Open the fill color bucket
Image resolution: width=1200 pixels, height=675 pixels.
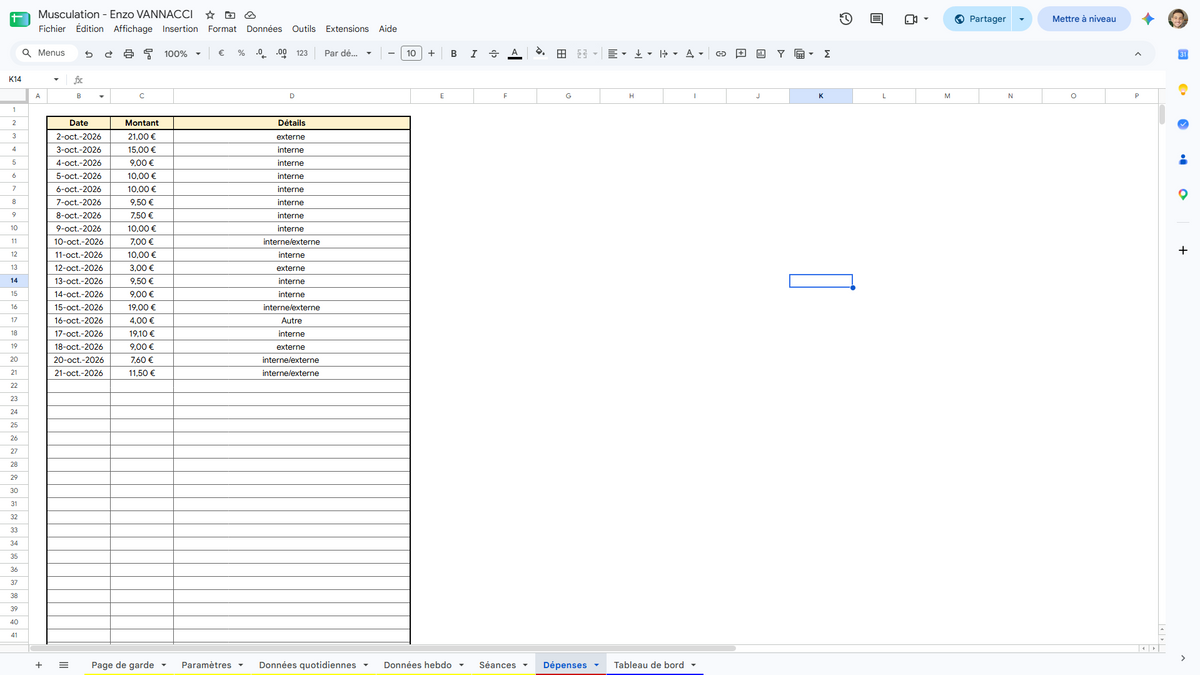coord(540,53)
